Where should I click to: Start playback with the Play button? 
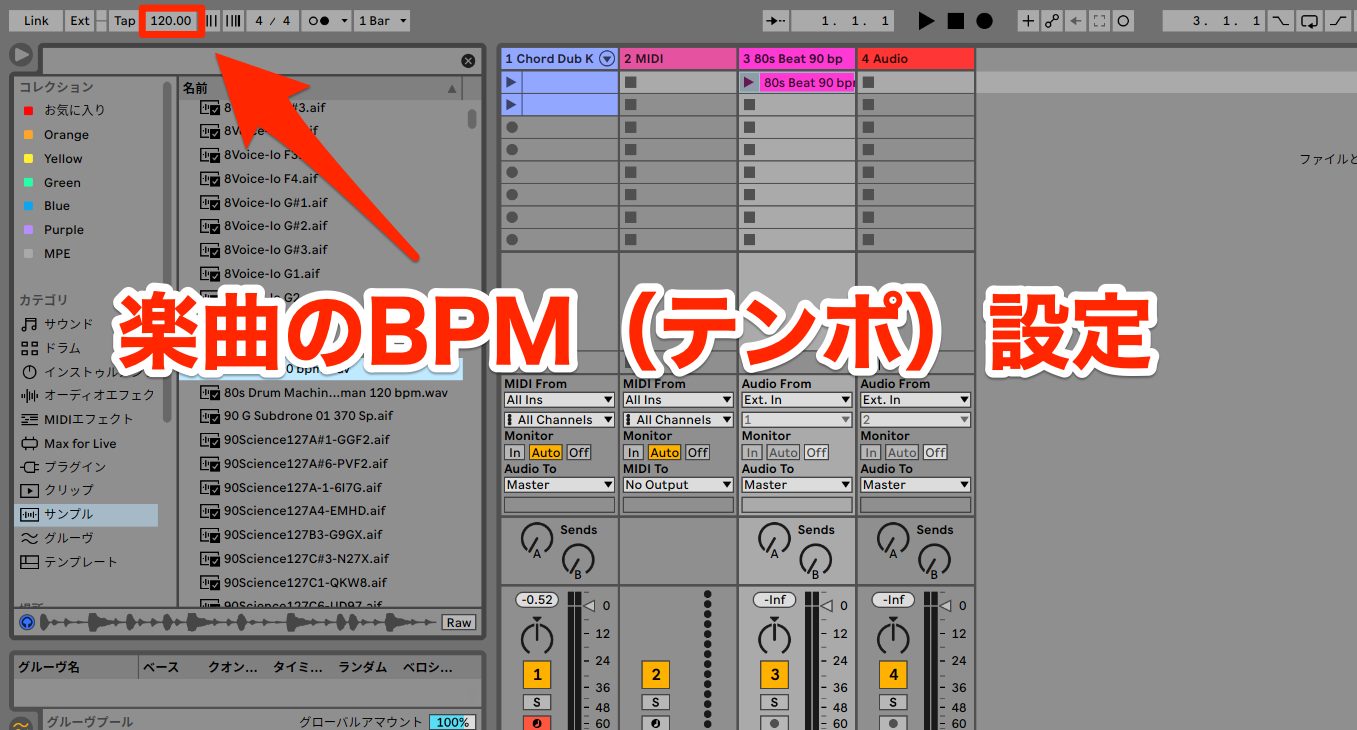click(x=926, y=20)
